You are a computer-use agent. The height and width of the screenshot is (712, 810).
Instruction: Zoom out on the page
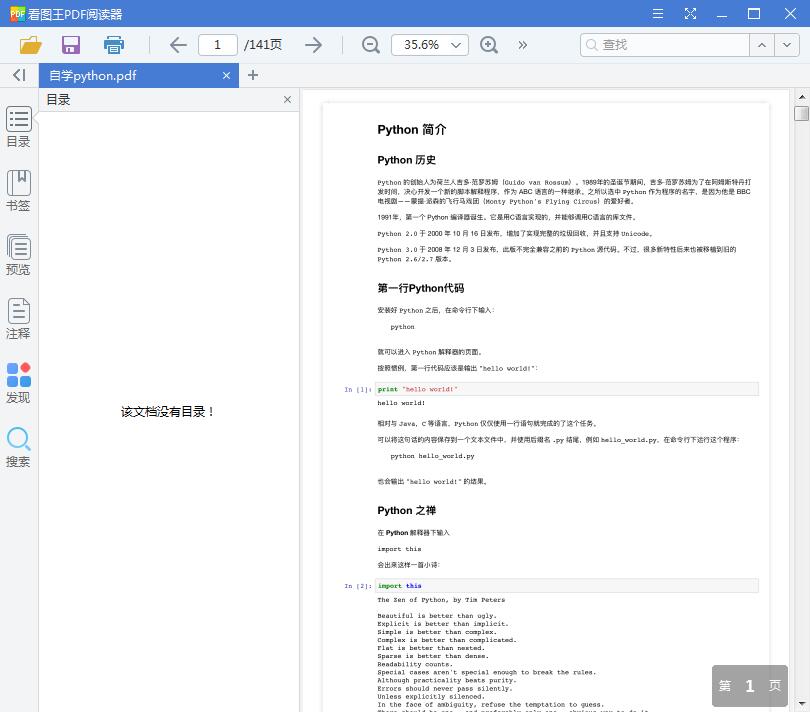tap(370, 45)
